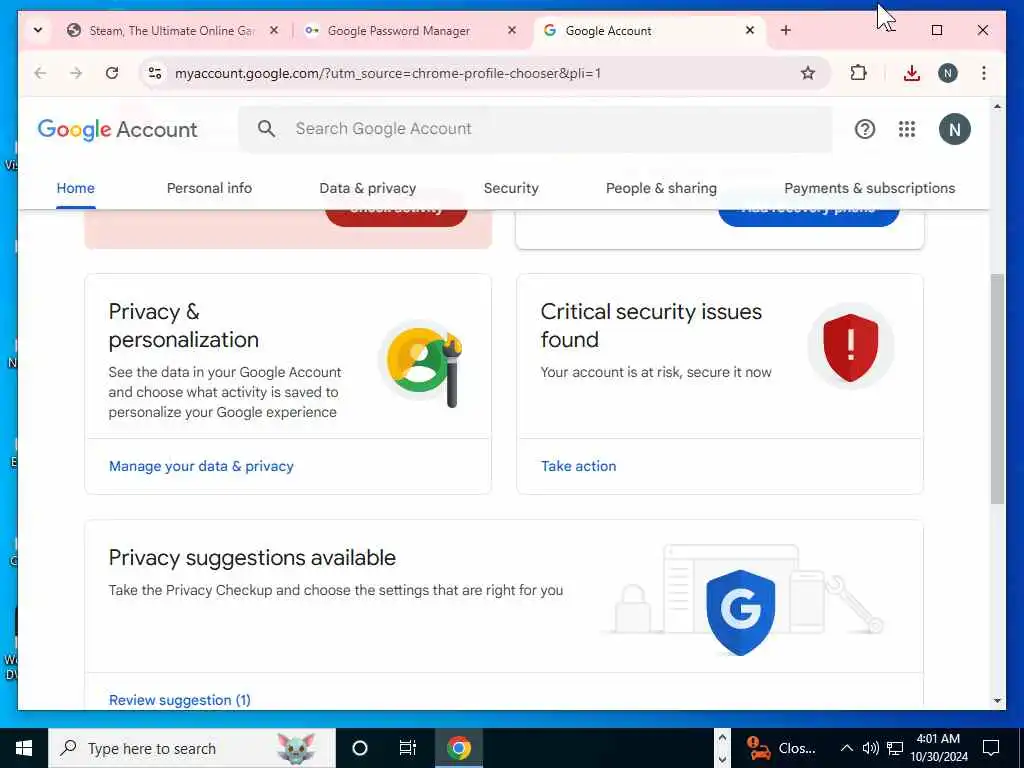Image resolution: width=1024 pixels, height=768 pixels.
Task: Go to the Home tab
Action: tap(76, 188)
